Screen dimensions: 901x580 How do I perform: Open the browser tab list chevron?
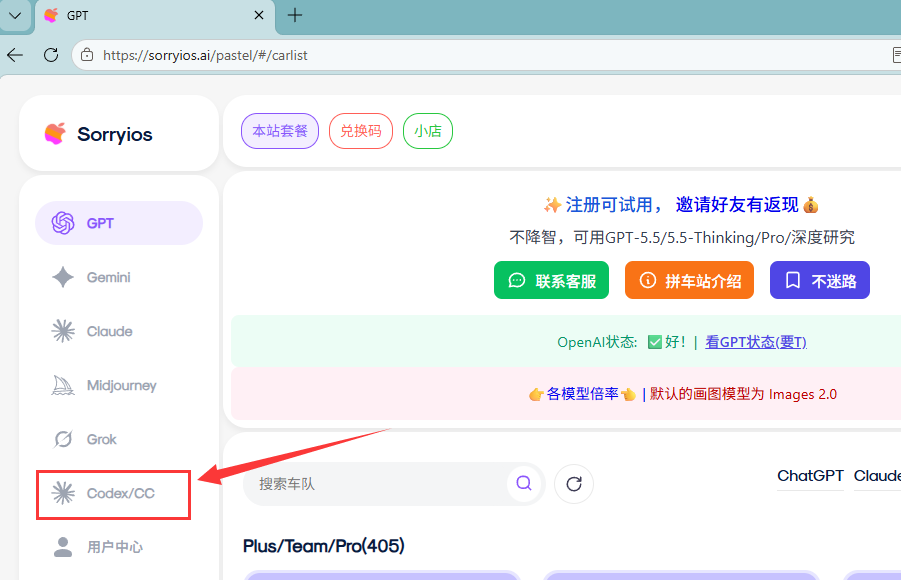pos(16,16)
